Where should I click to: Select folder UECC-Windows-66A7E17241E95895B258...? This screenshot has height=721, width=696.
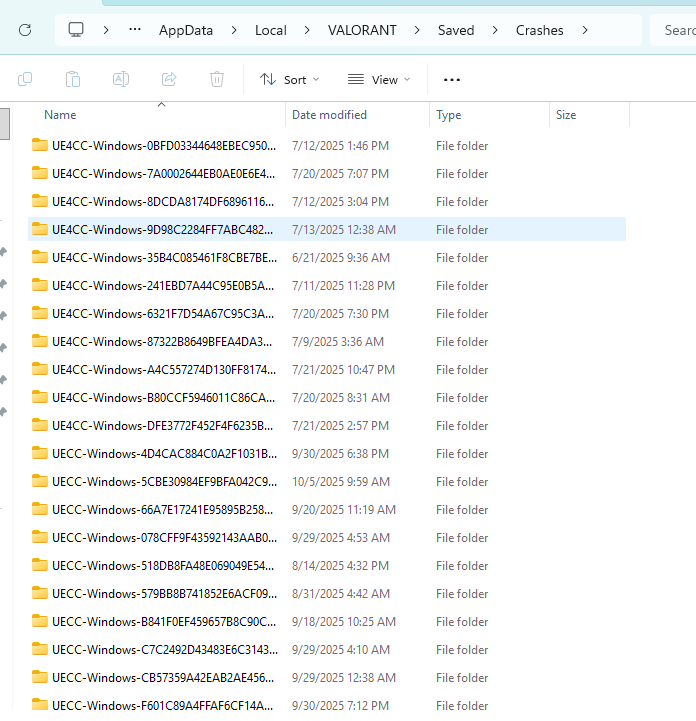pyautogui.click(x=327, y=509)
